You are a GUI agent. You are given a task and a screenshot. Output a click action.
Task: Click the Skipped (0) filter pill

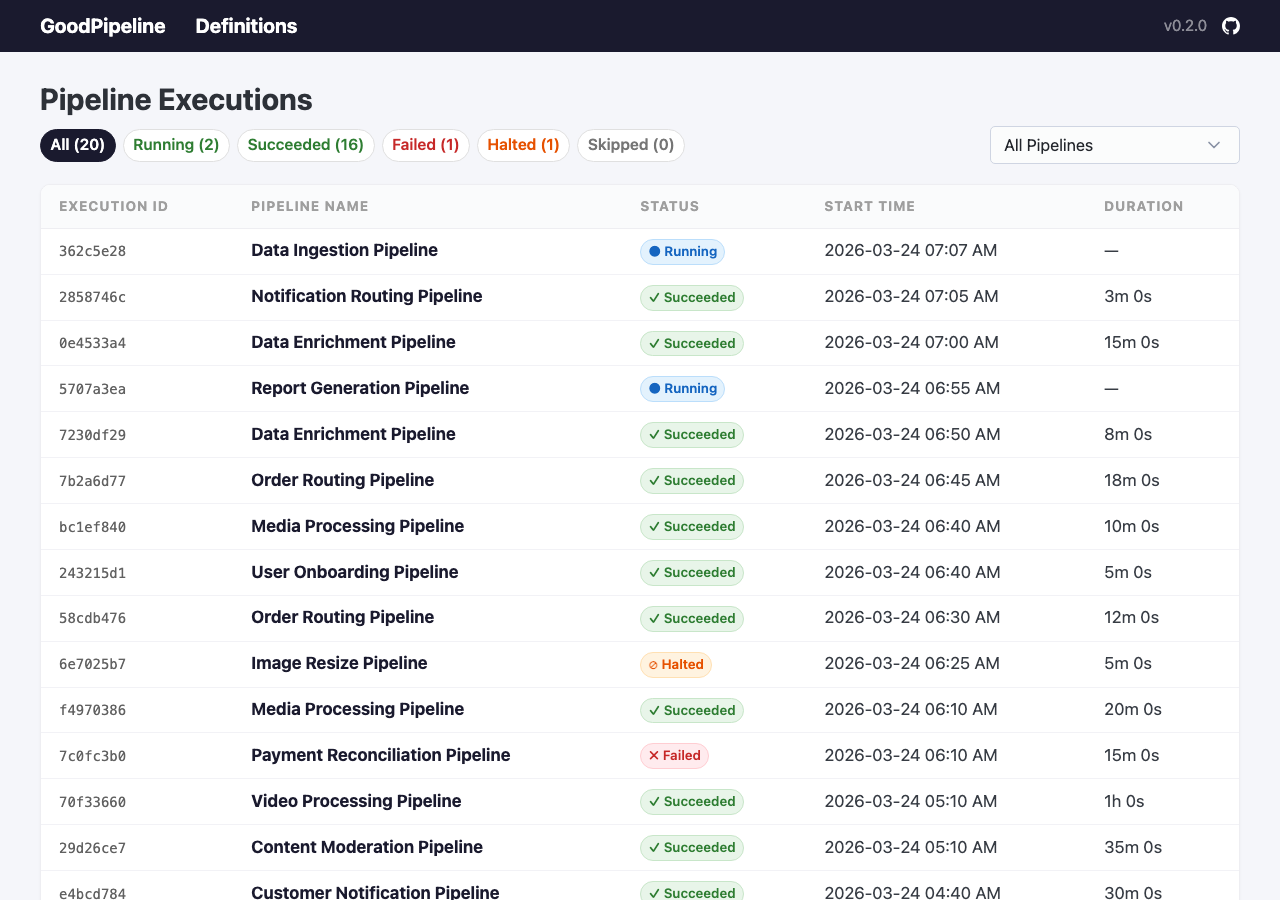631,145
